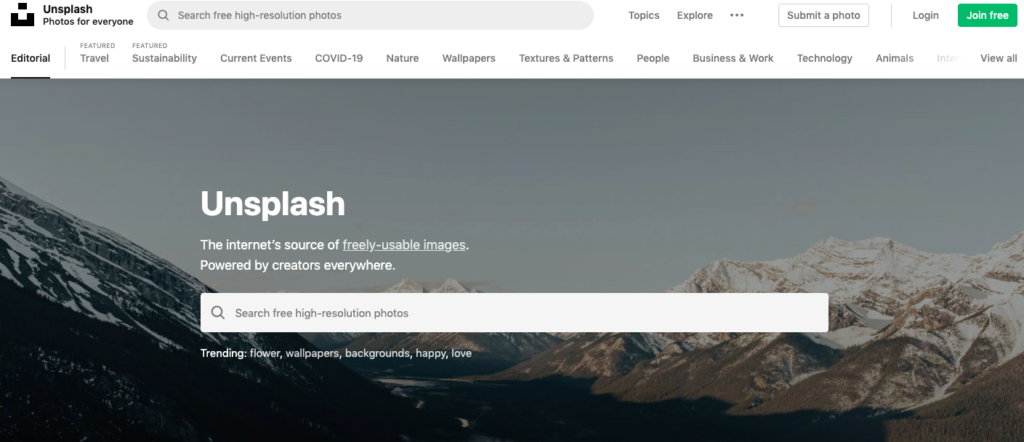Viewport: 1024px width, 442px height.
Task: Open the People topic
Action: [653, 58]
